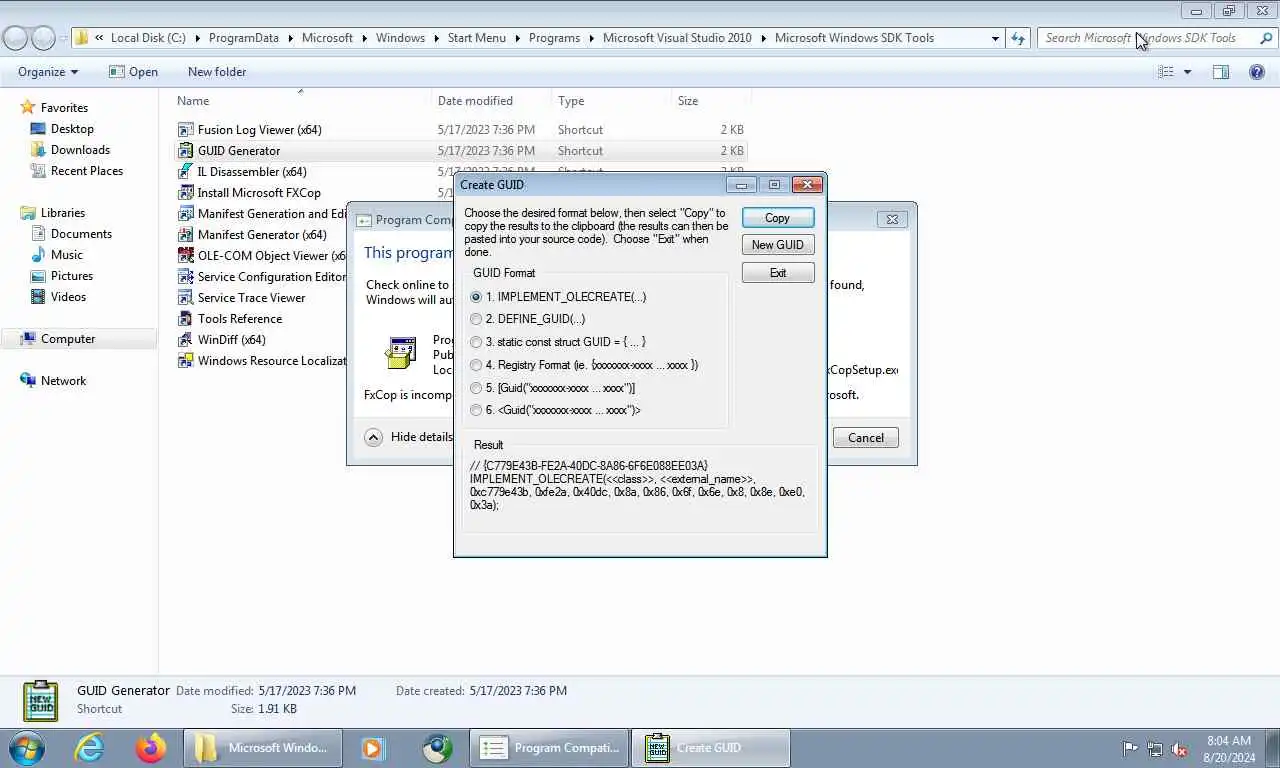The width and height of the screenshot is (1280, 768).
Task: Select Install Microsoft FXCop icon
Action: (x=185, y=193)
